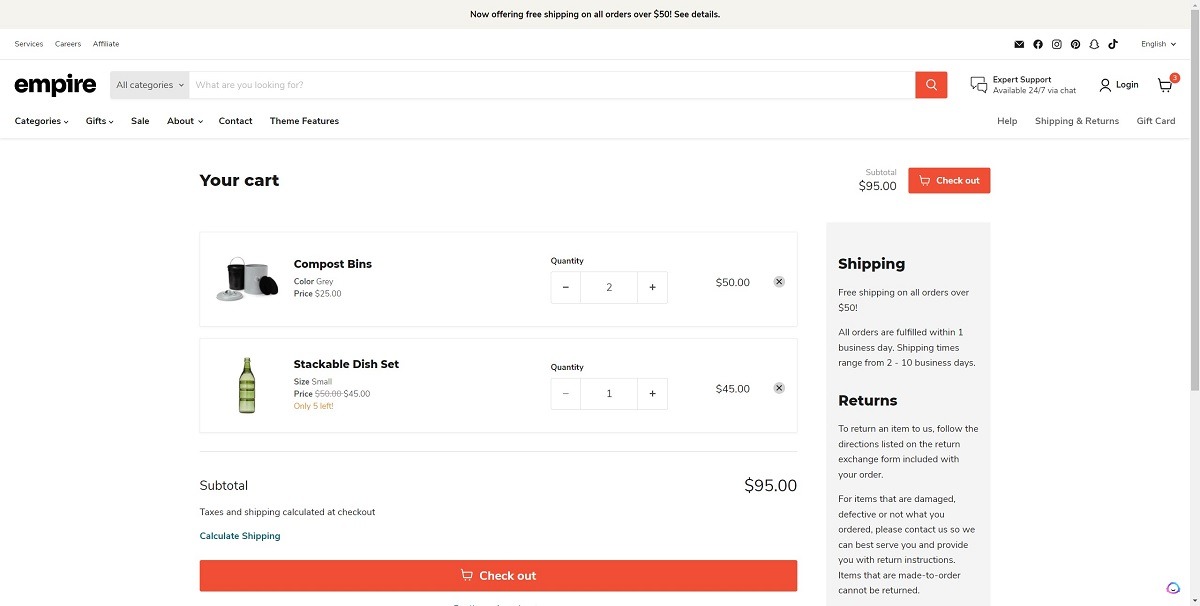Expand the Categories navigation menu
The height and width of the screenshot is (606, 1200).
click(40, 120)
